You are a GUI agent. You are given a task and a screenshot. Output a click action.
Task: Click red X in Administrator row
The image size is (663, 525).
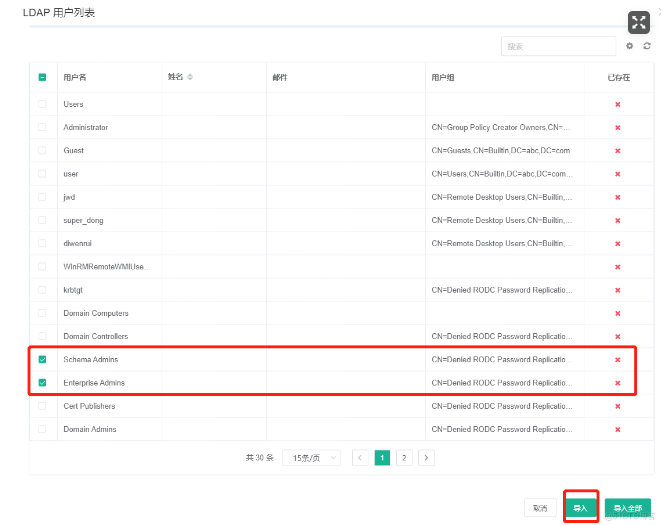618,128
